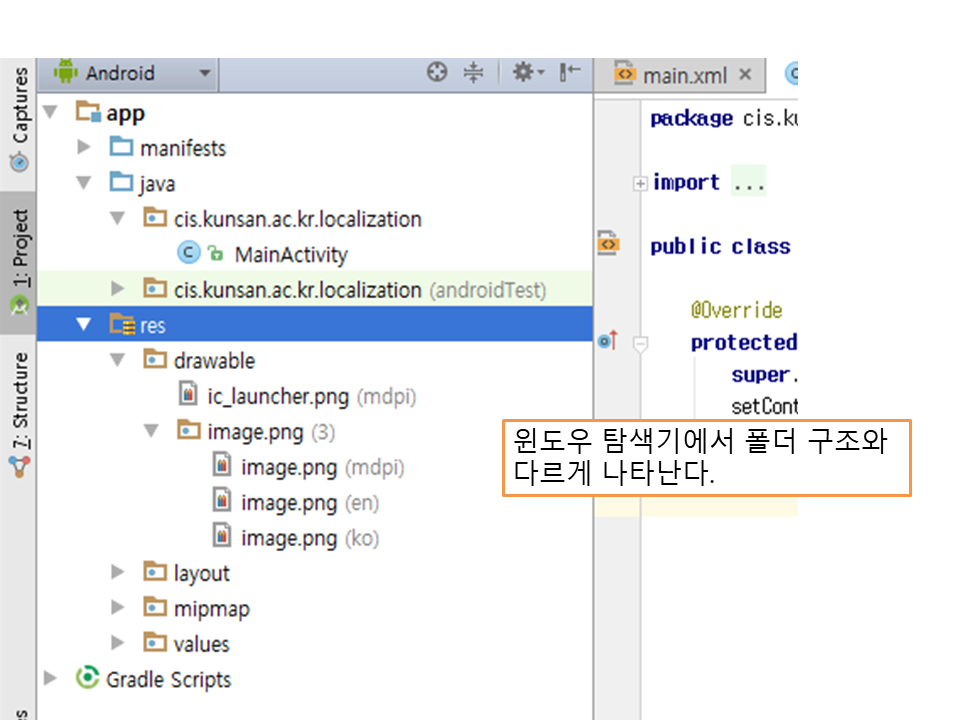Collapse the res folder
The height and width of the screenshot is (720, 960).
83,325
